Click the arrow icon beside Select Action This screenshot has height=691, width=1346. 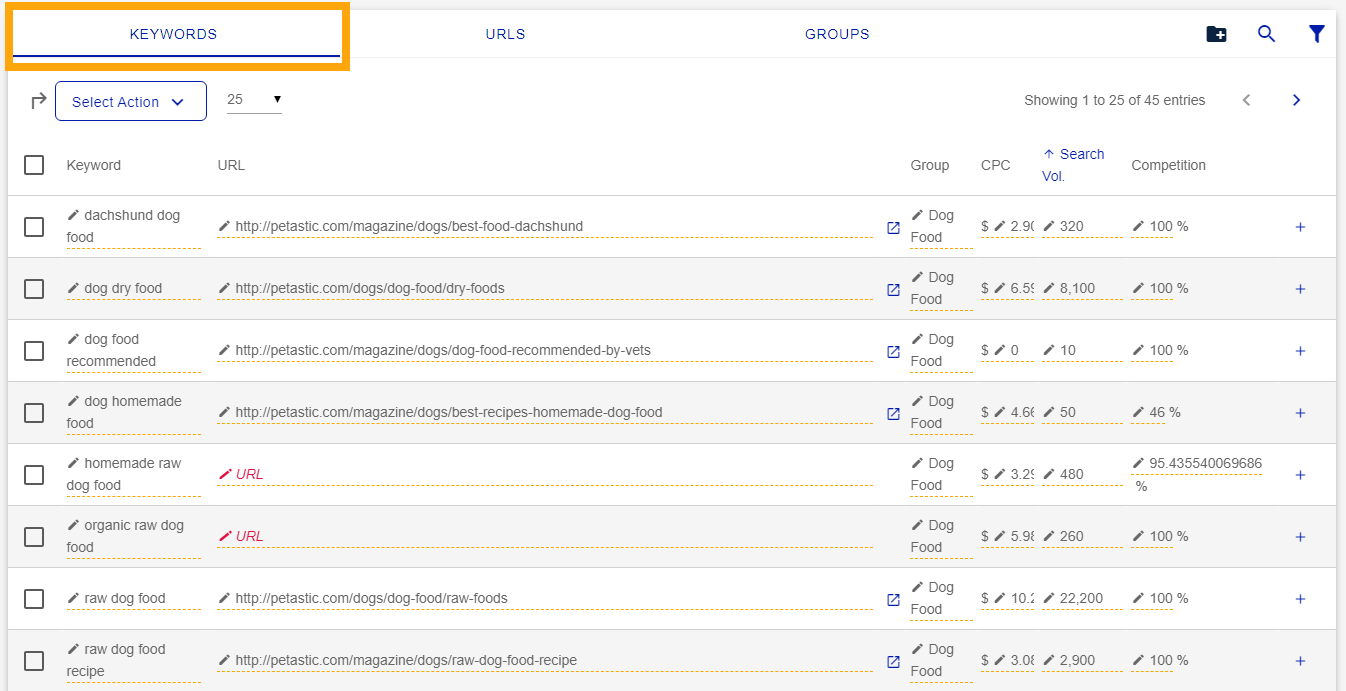pyautogui.click(x=38, y=101)
